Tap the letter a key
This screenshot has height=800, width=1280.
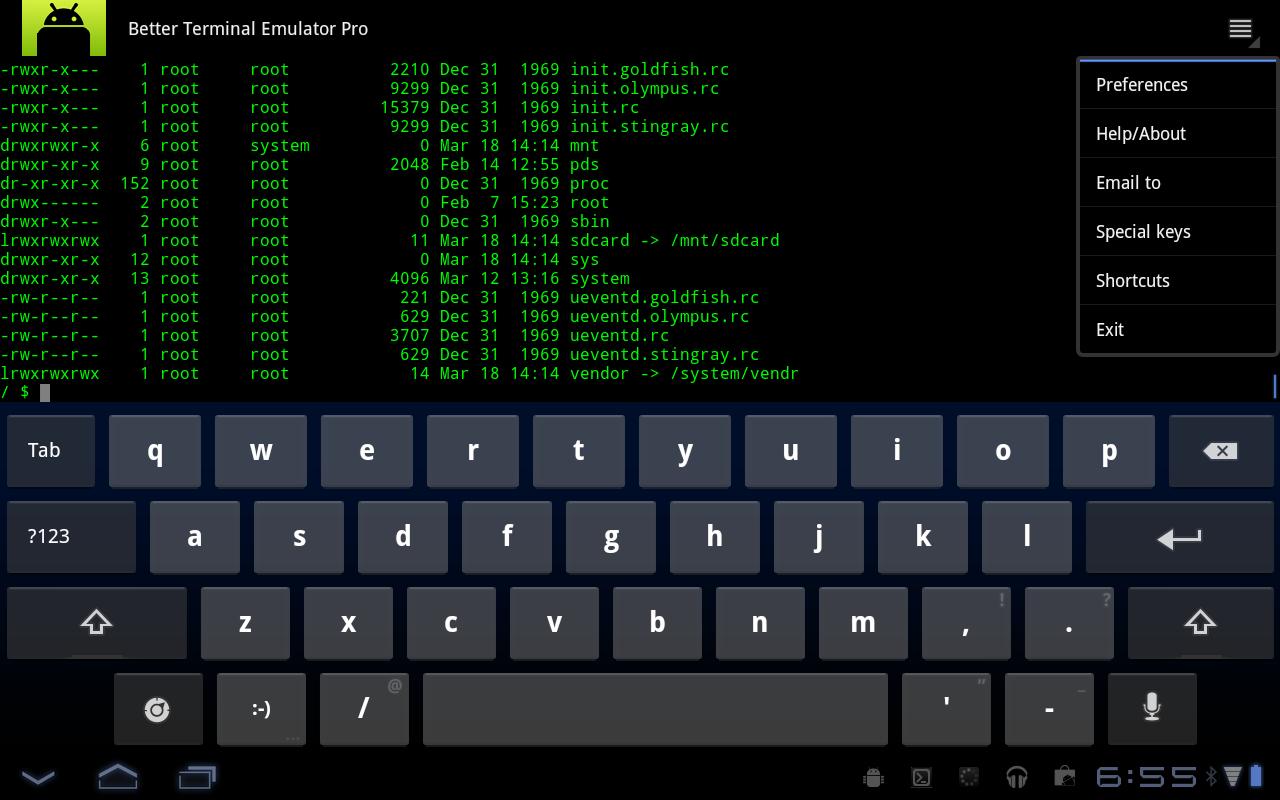195,537
